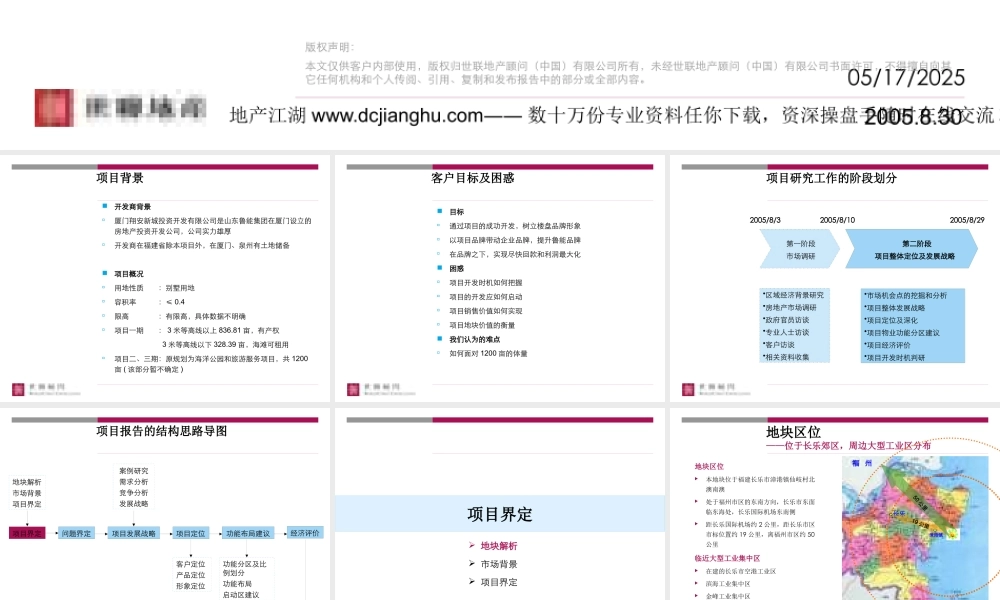Click the 2005/8/29 date label
Viewport: 1000px width, 600px height.
(967, 220)
